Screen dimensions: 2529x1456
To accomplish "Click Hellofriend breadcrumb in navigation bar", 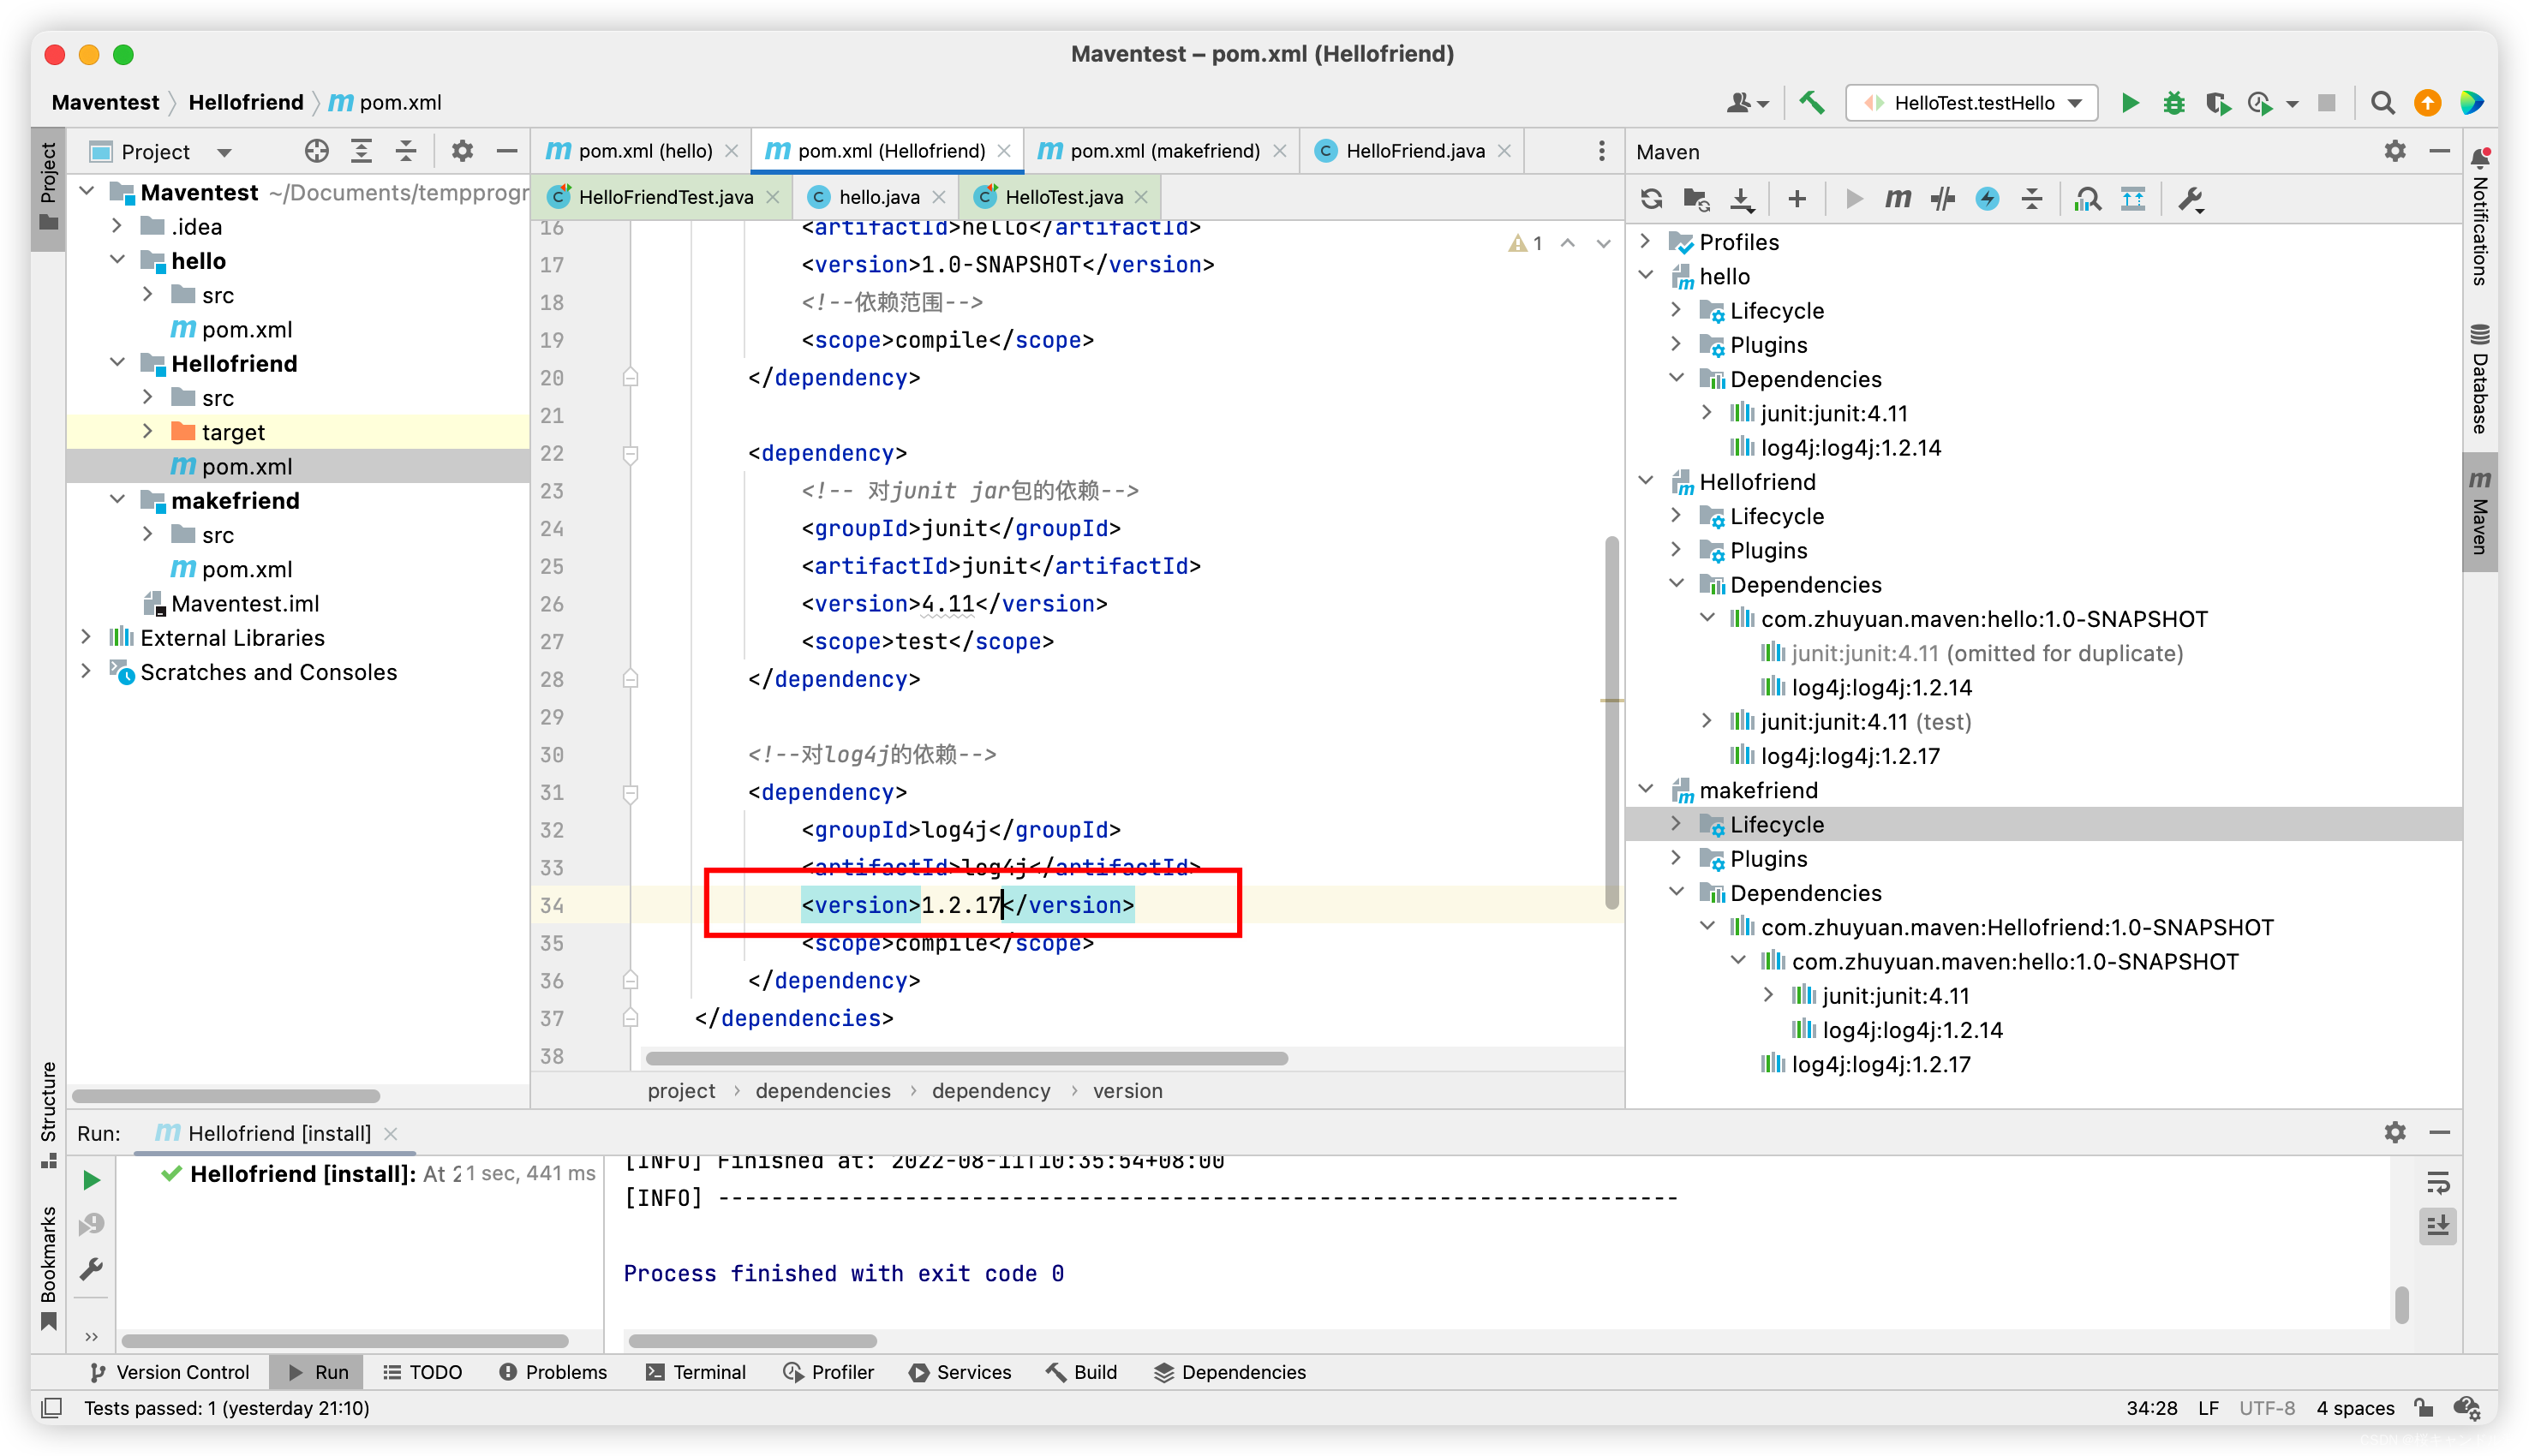I will [x=246, y=102].
